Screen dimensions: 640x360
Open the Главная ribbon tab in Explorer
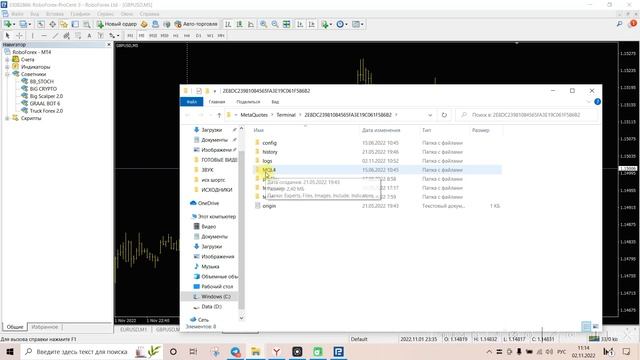pos(217,102)
